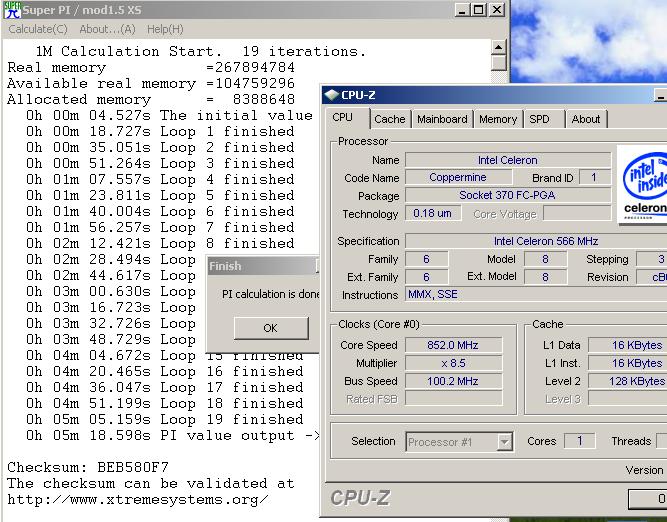The image size is (667, 522).
Task: Switch to the About tab in CPU-Z
Action: (586, 119)
